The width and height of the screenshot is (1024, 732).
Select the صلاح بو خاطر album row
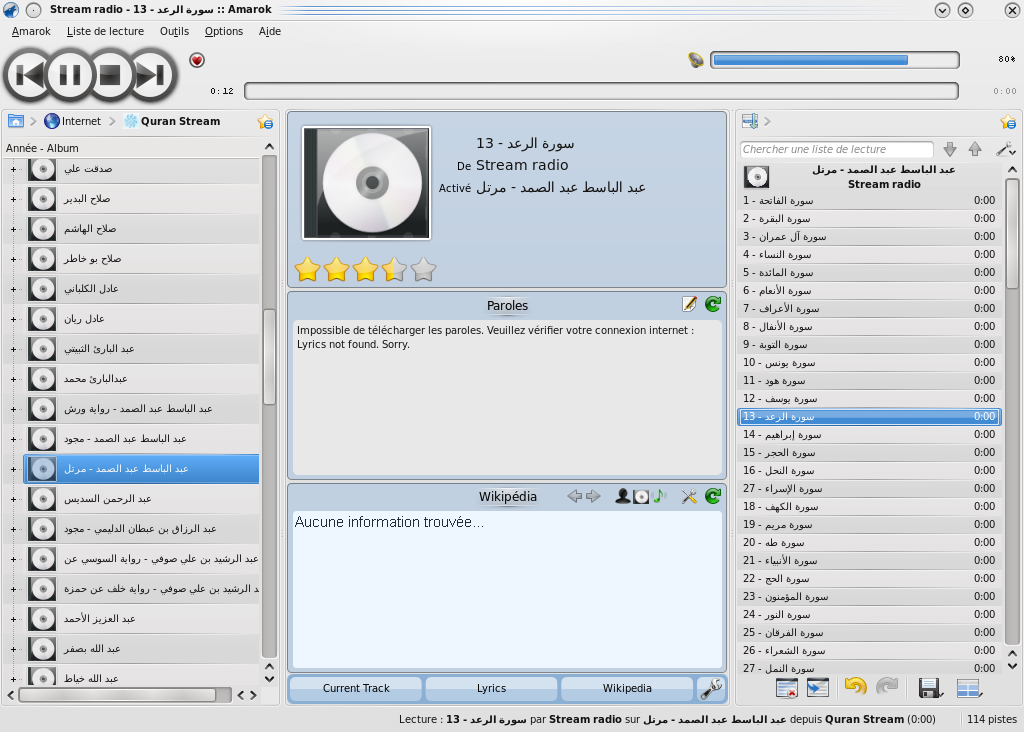[x=142, y=259]
